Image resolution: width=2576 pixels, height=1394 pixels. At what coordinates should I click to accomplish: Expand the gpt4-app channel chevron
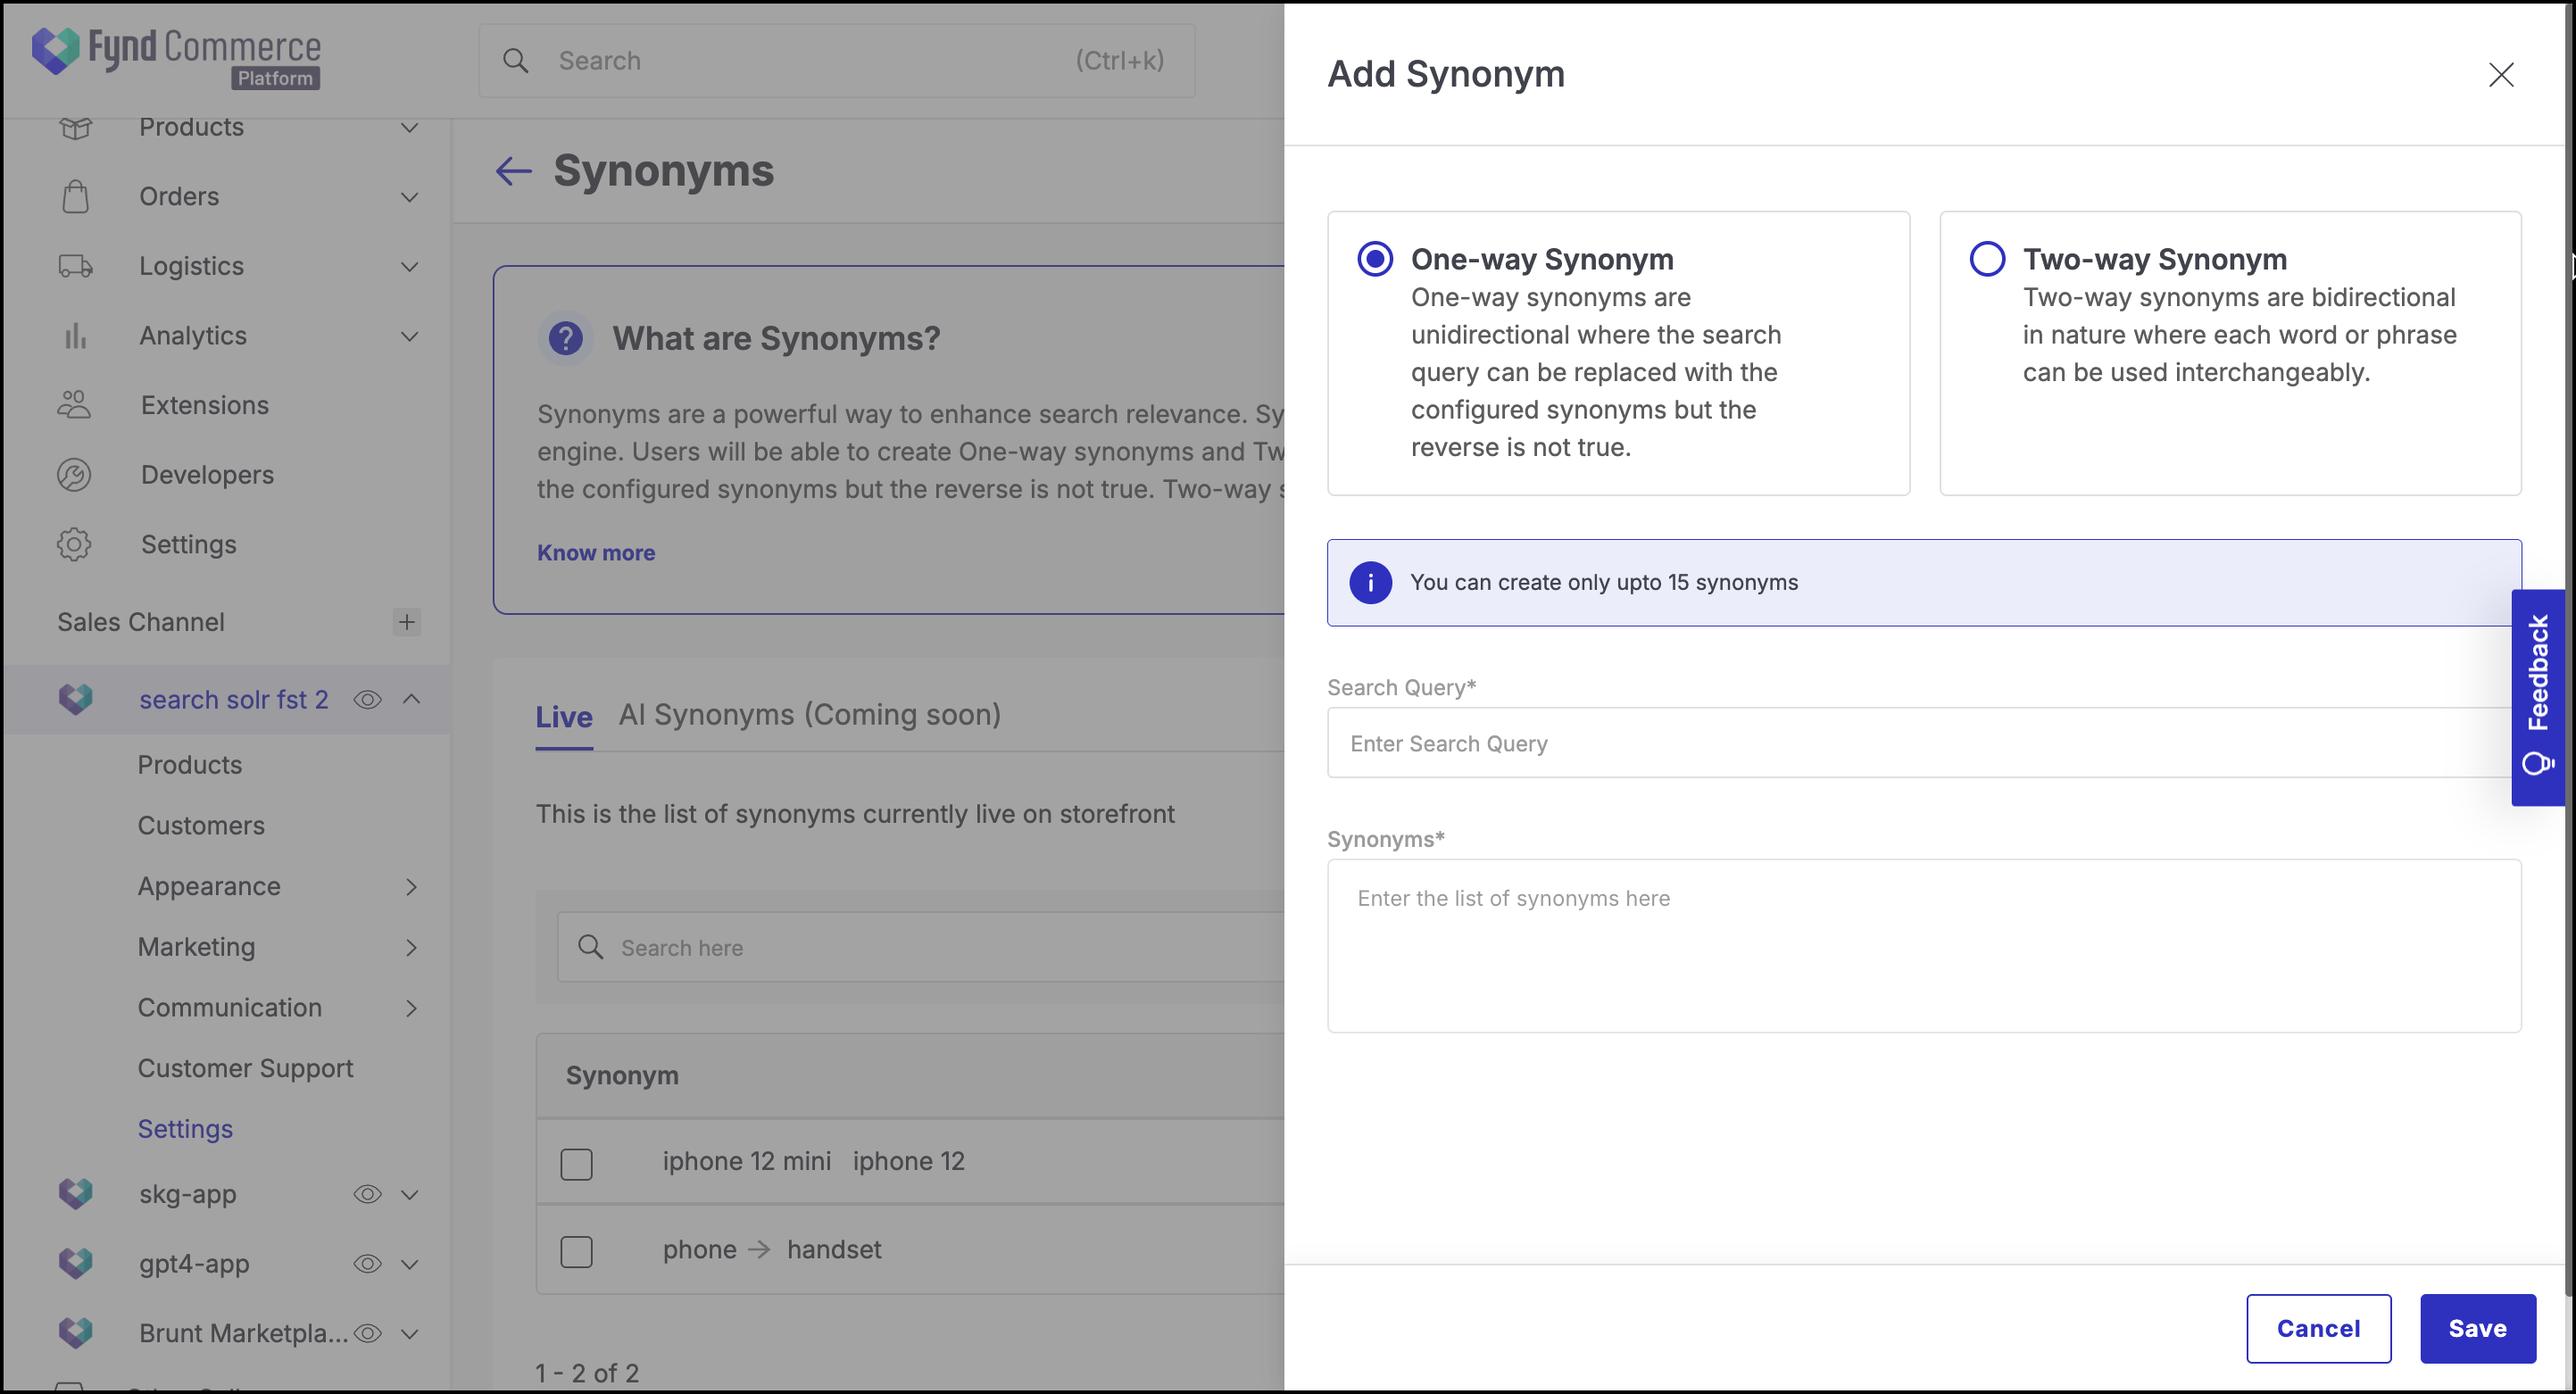(410, 1264)
